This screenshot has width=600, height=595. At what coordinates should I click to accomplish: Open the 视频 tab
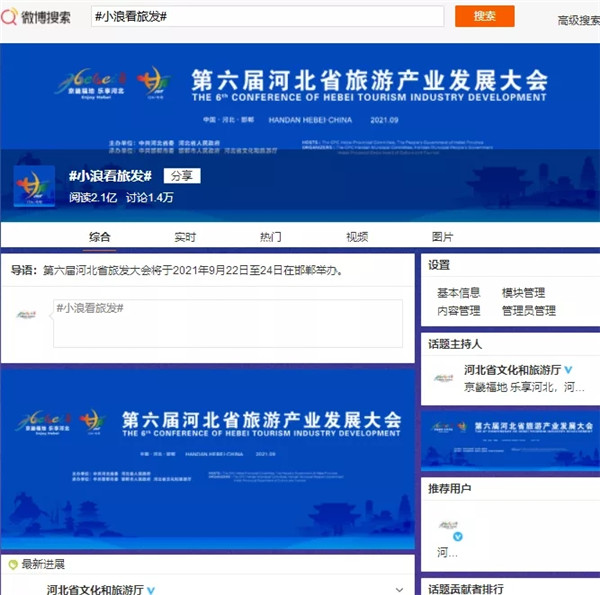[x=357, y=237]
